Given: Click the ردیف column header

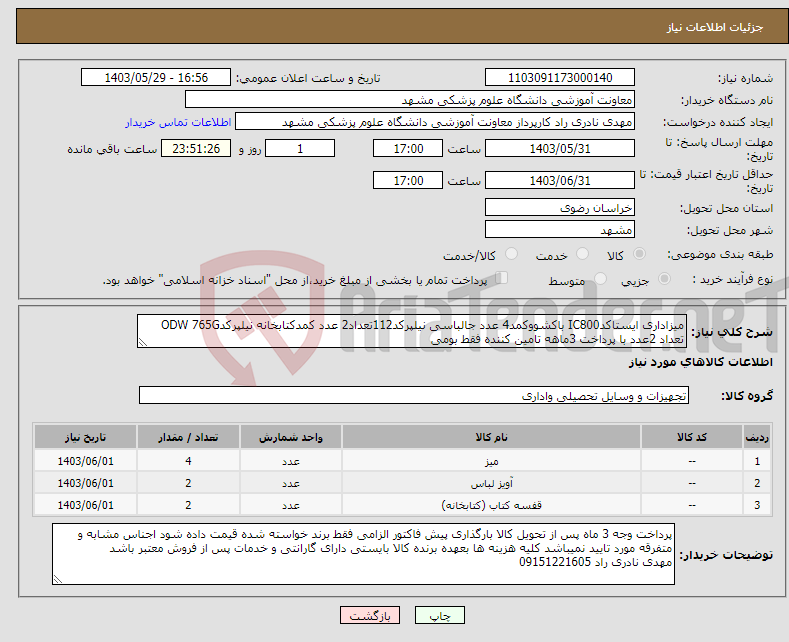Looking at the screenshot, I should (x=757, y=437).
